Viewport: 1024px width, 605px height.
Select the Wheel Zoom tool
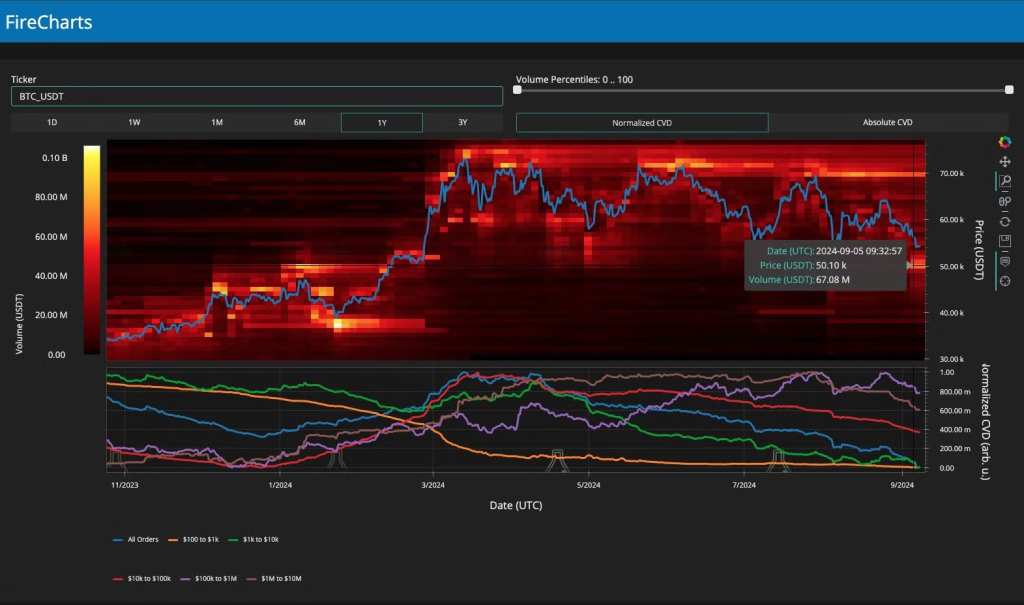pyautogui.click(x=1005, y=201)
